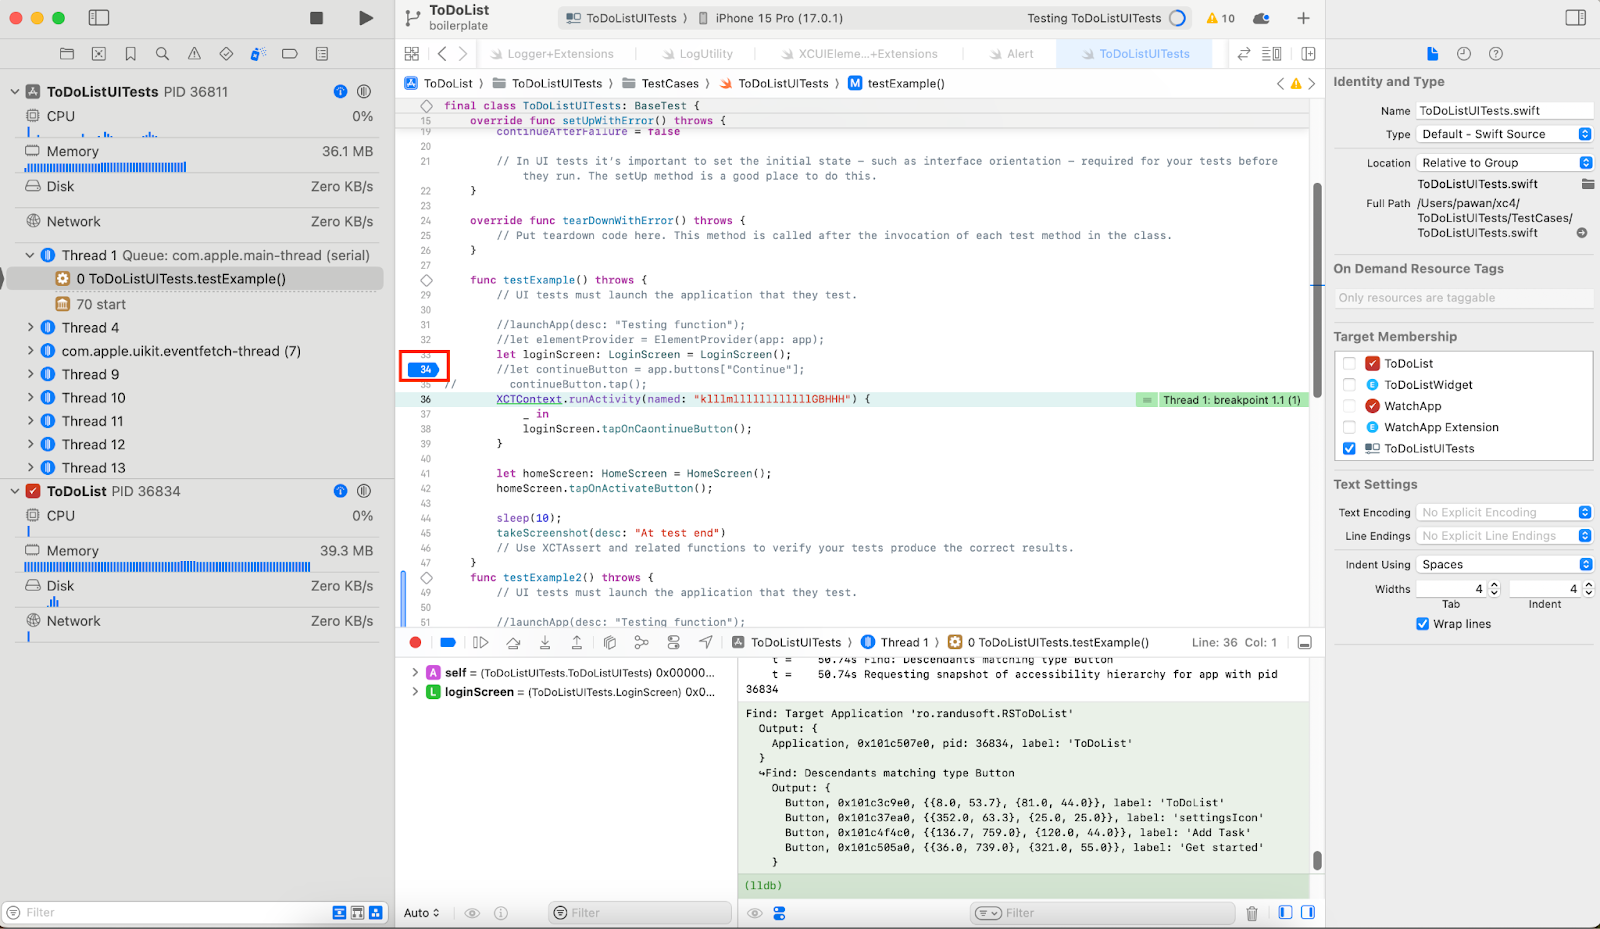1600x929 pixels.
Task: Open the related items grid menu
Action: 412,54
